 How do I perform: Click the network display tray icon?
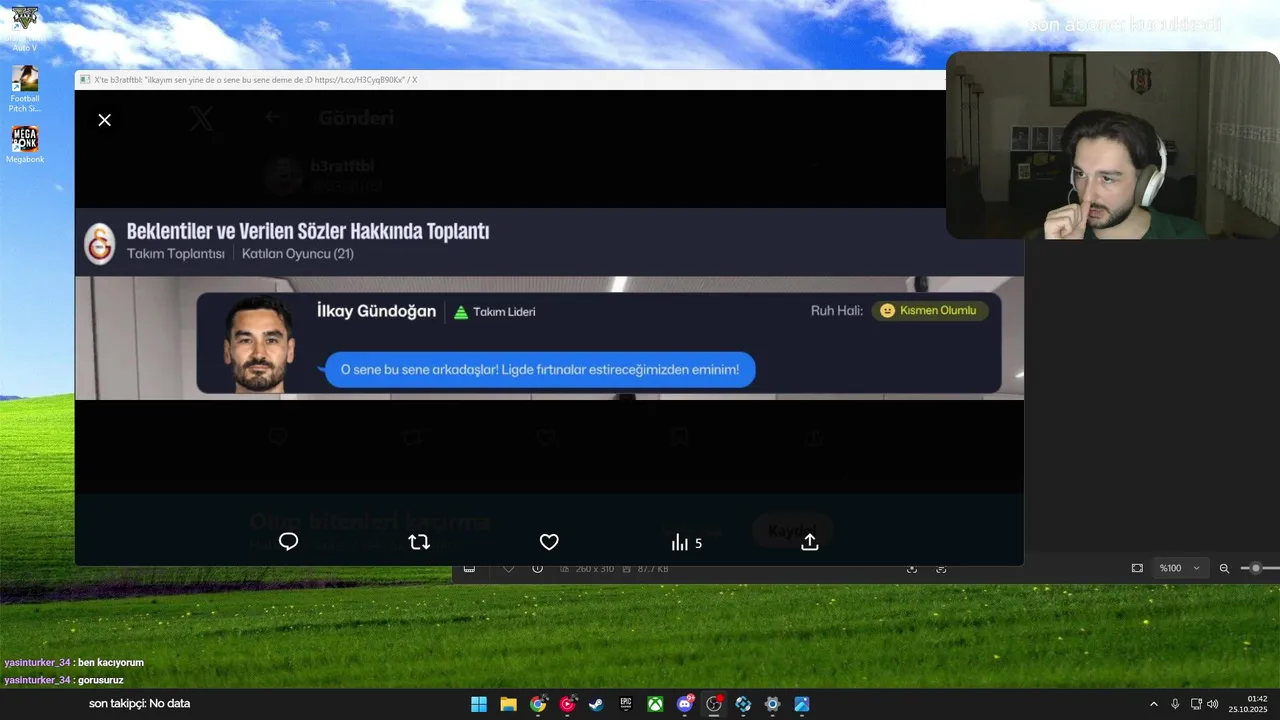pos(1196,704)
